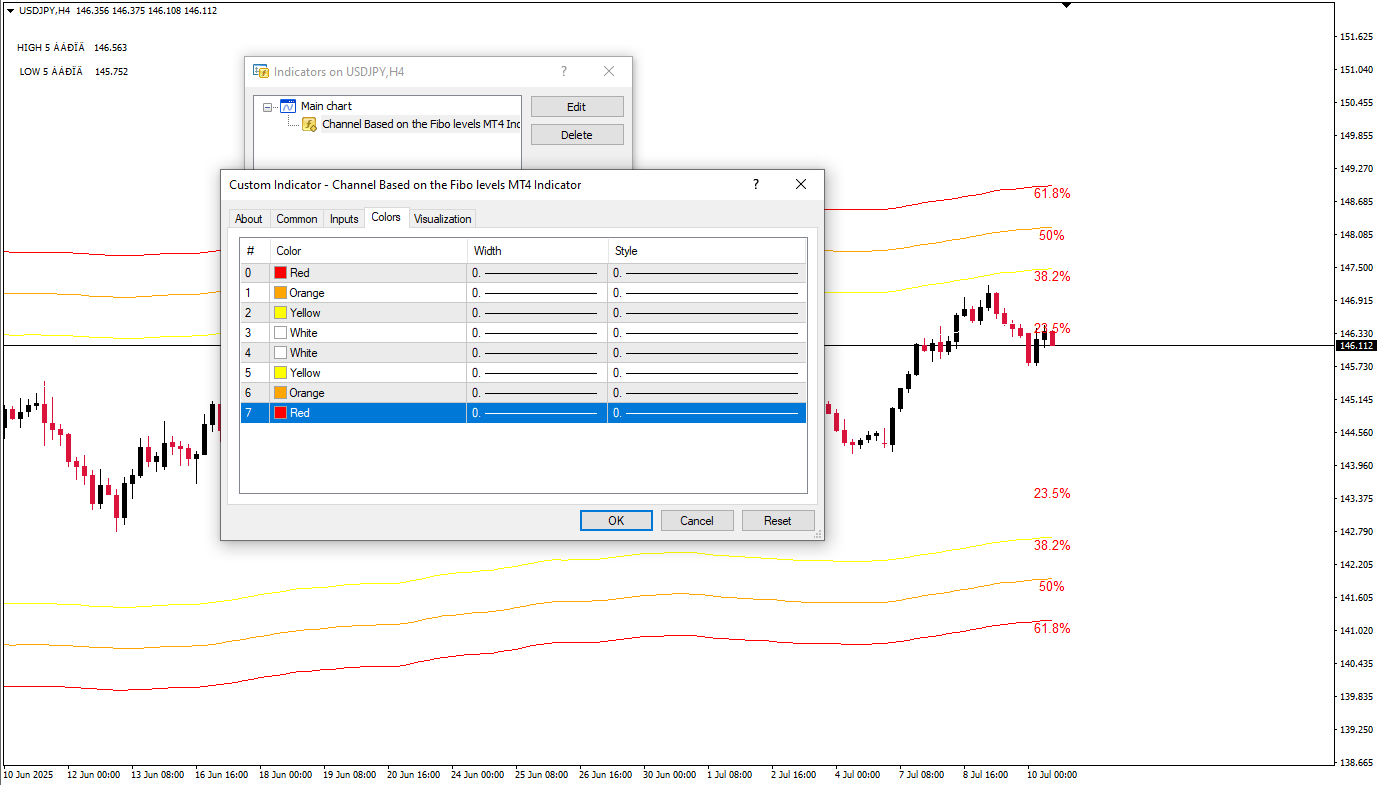Click the Channel Fibo indicator icon in tree

(310, 124)
